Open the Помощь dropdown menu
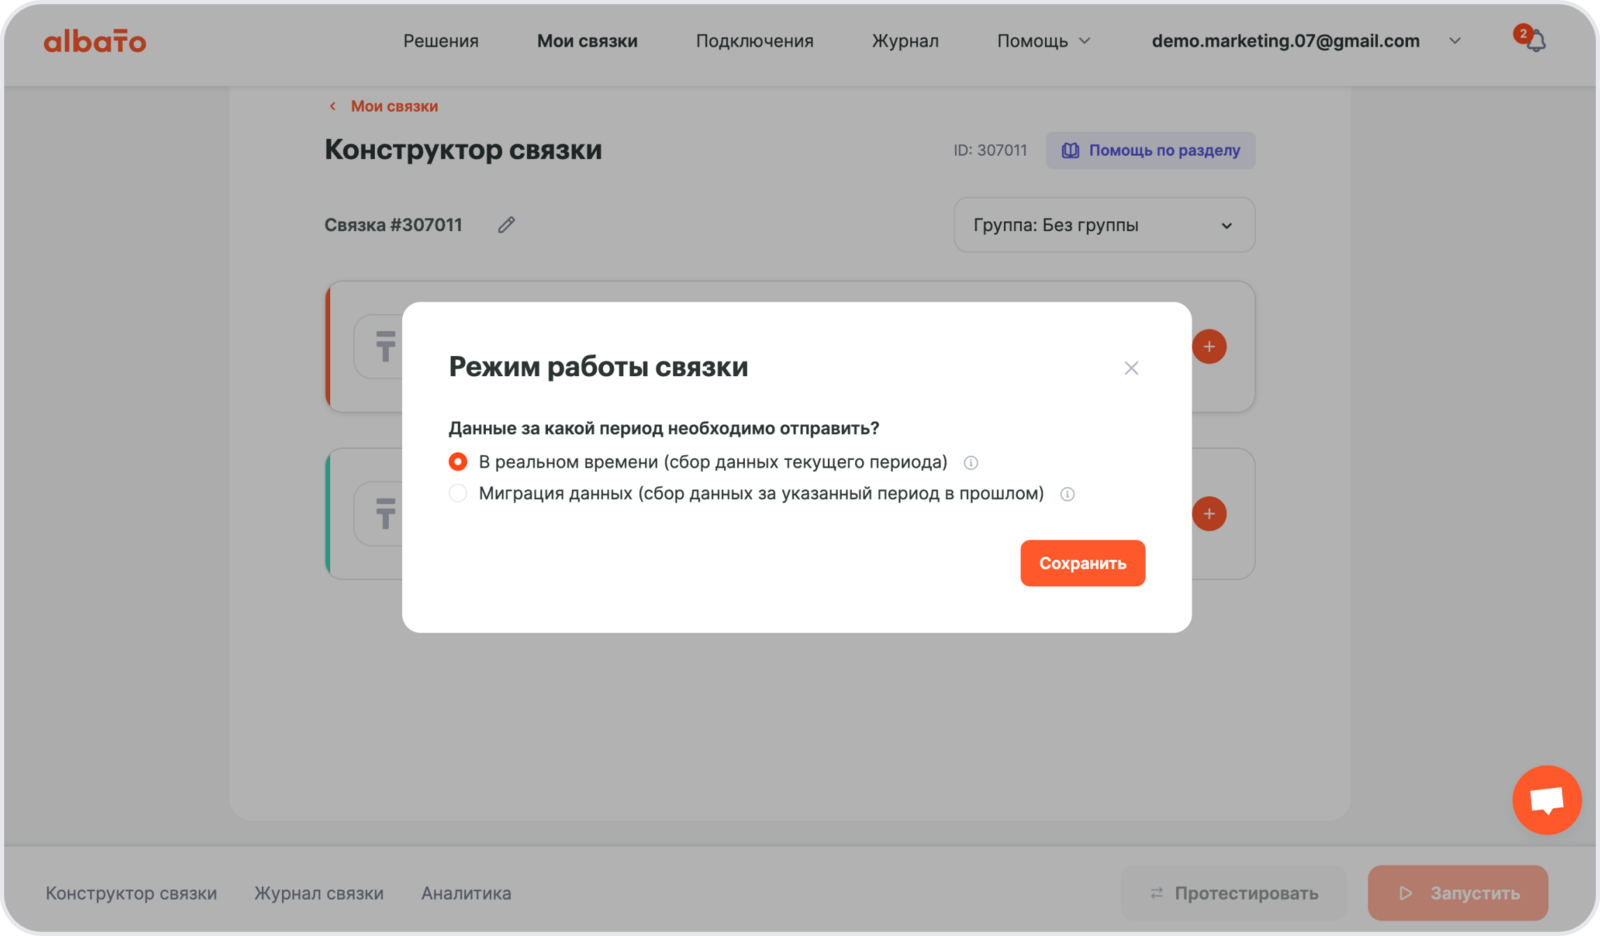The image size is (1600, 936). 1043,41
